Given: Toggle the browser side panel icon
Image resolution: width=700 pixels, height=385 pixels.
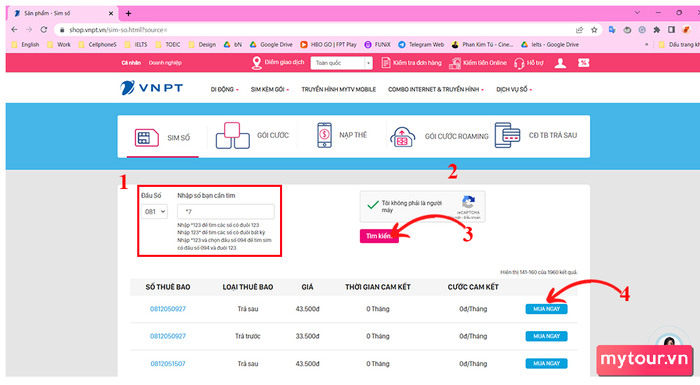Looking at the screenshot, I should 671,30.
